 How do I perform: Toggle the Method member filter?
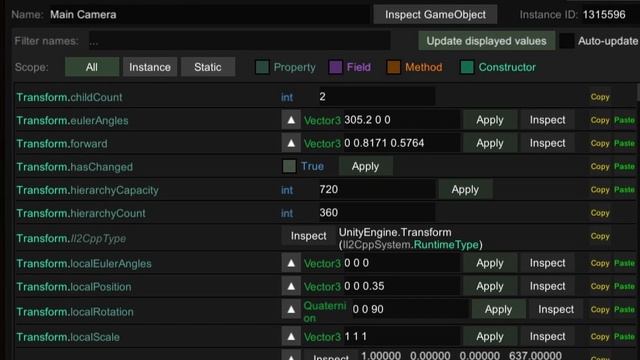pyautogui.click(x=393, y=67)
